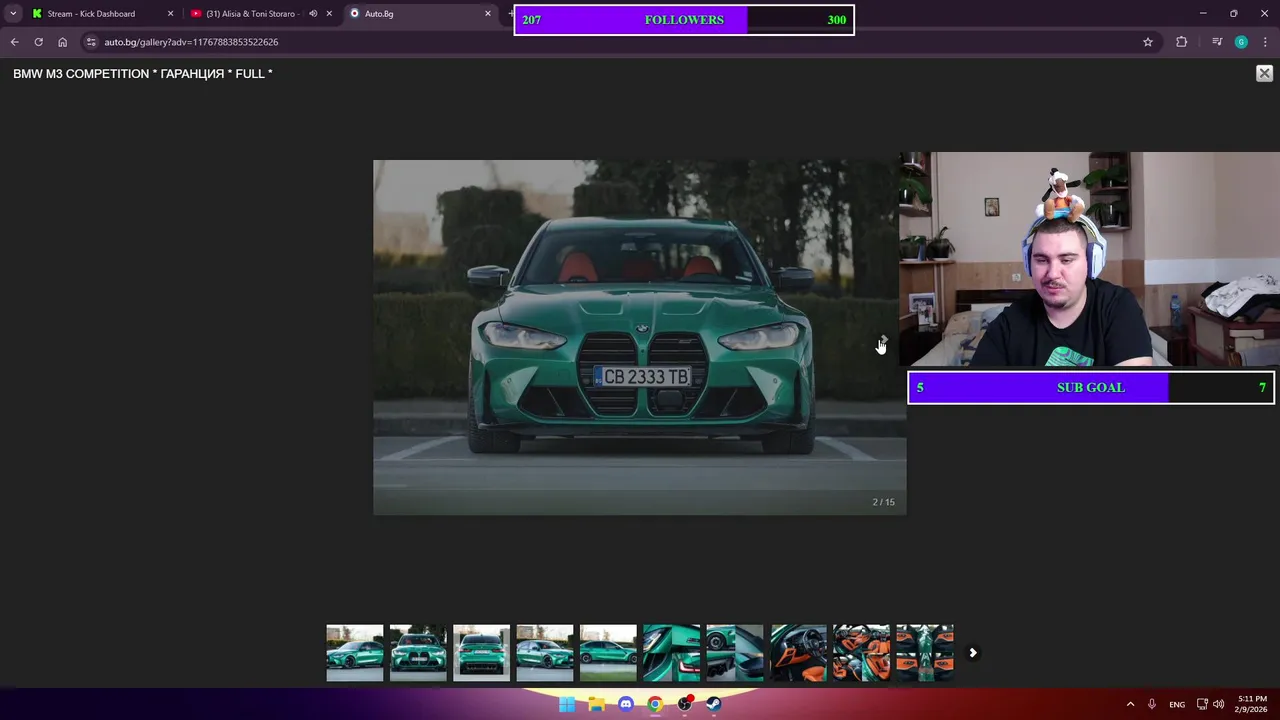Open the Chrome three-dot menu
Image resolution: width=1280 pixels, height=720 pixels.
point(1265,42)
